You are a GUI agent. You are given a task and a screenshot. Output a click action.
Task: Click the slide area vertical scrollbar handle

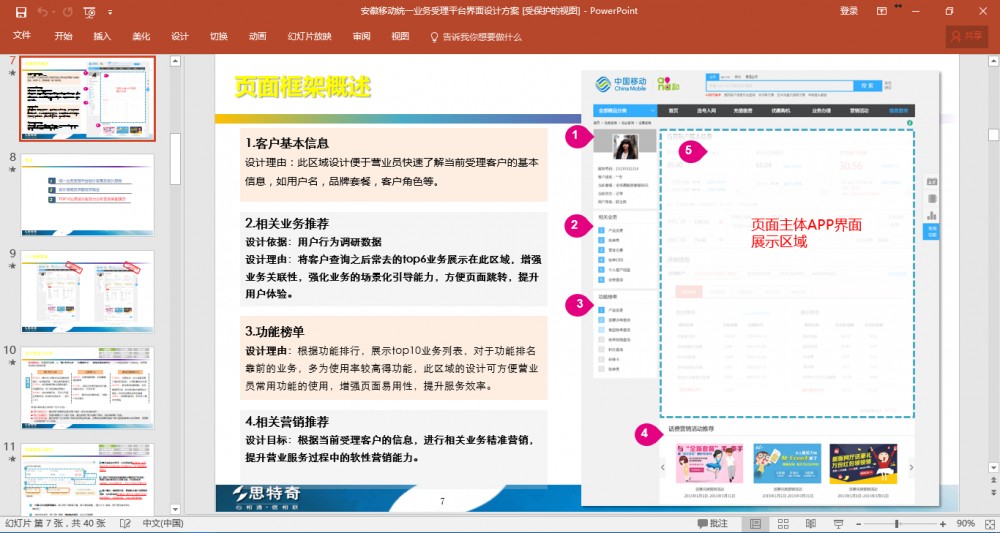pyautogui.click(x=993, y=135)
